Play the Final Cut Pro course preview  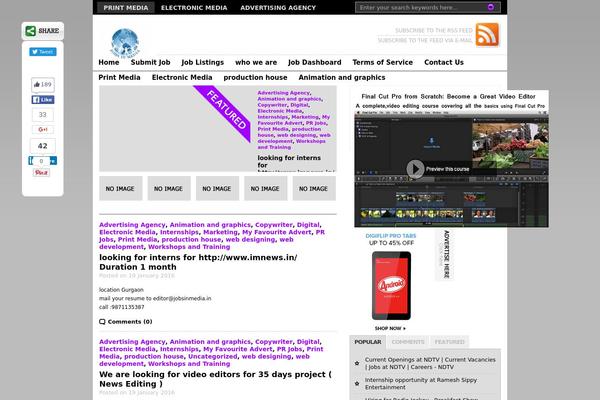(416, 169)
